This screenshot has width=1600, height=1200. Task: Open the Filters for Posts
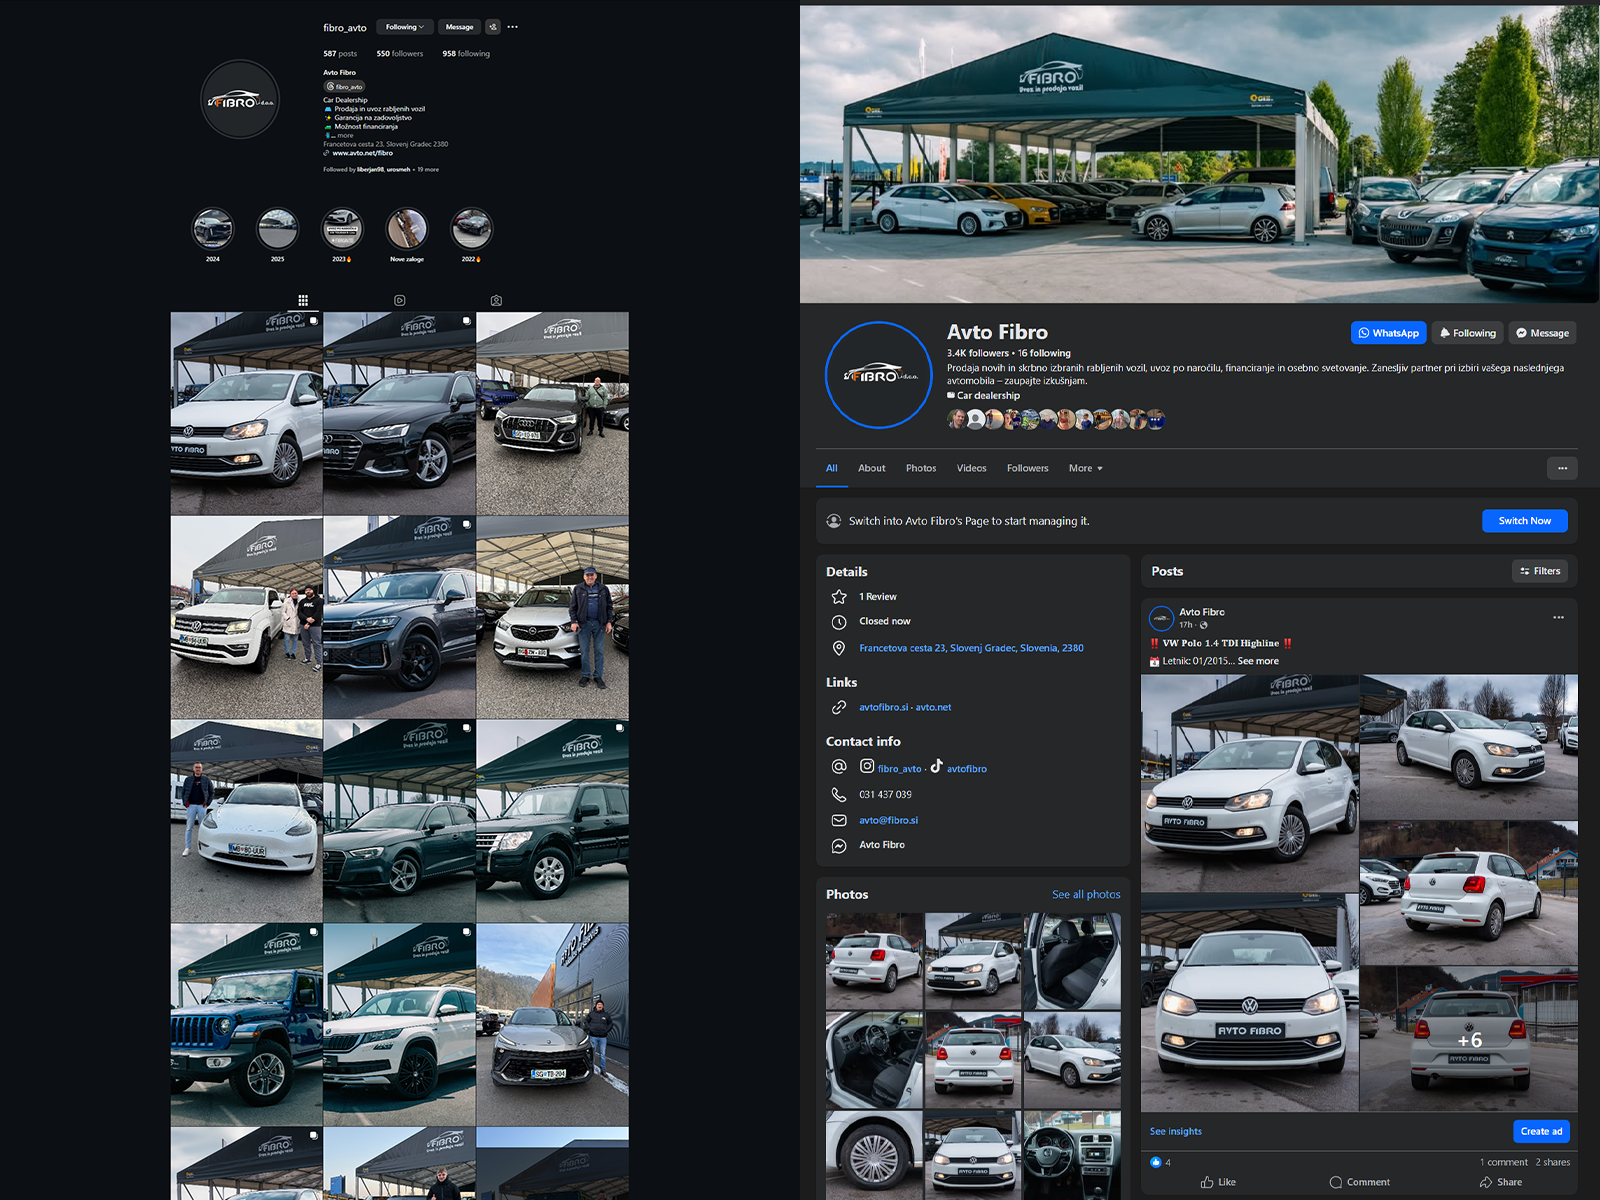(1539, 570)
